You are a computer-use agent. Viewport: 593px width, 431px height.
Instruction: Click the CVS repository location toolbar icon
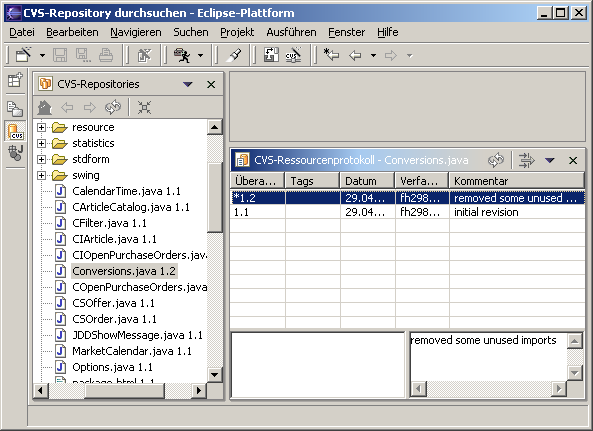click(293, 55)
